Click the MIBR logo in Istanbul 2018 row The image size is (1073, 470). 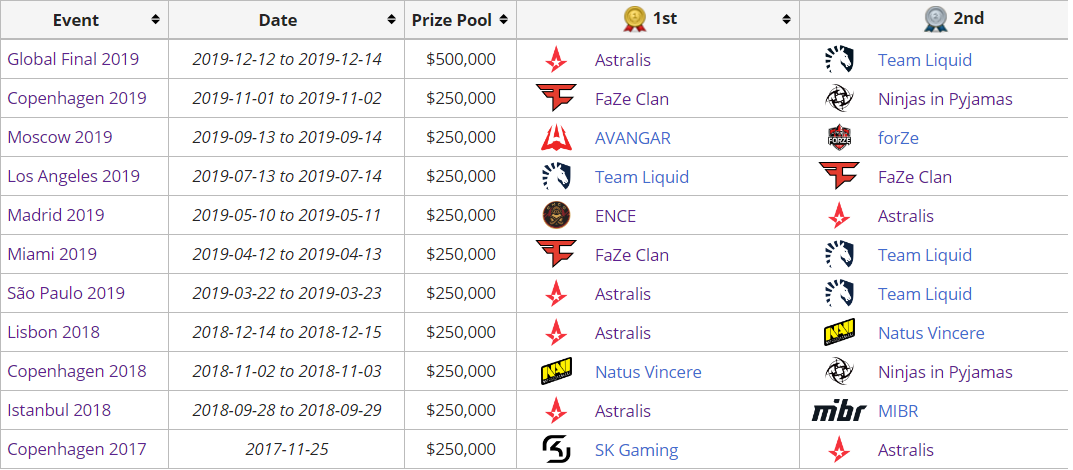(839, 411)
